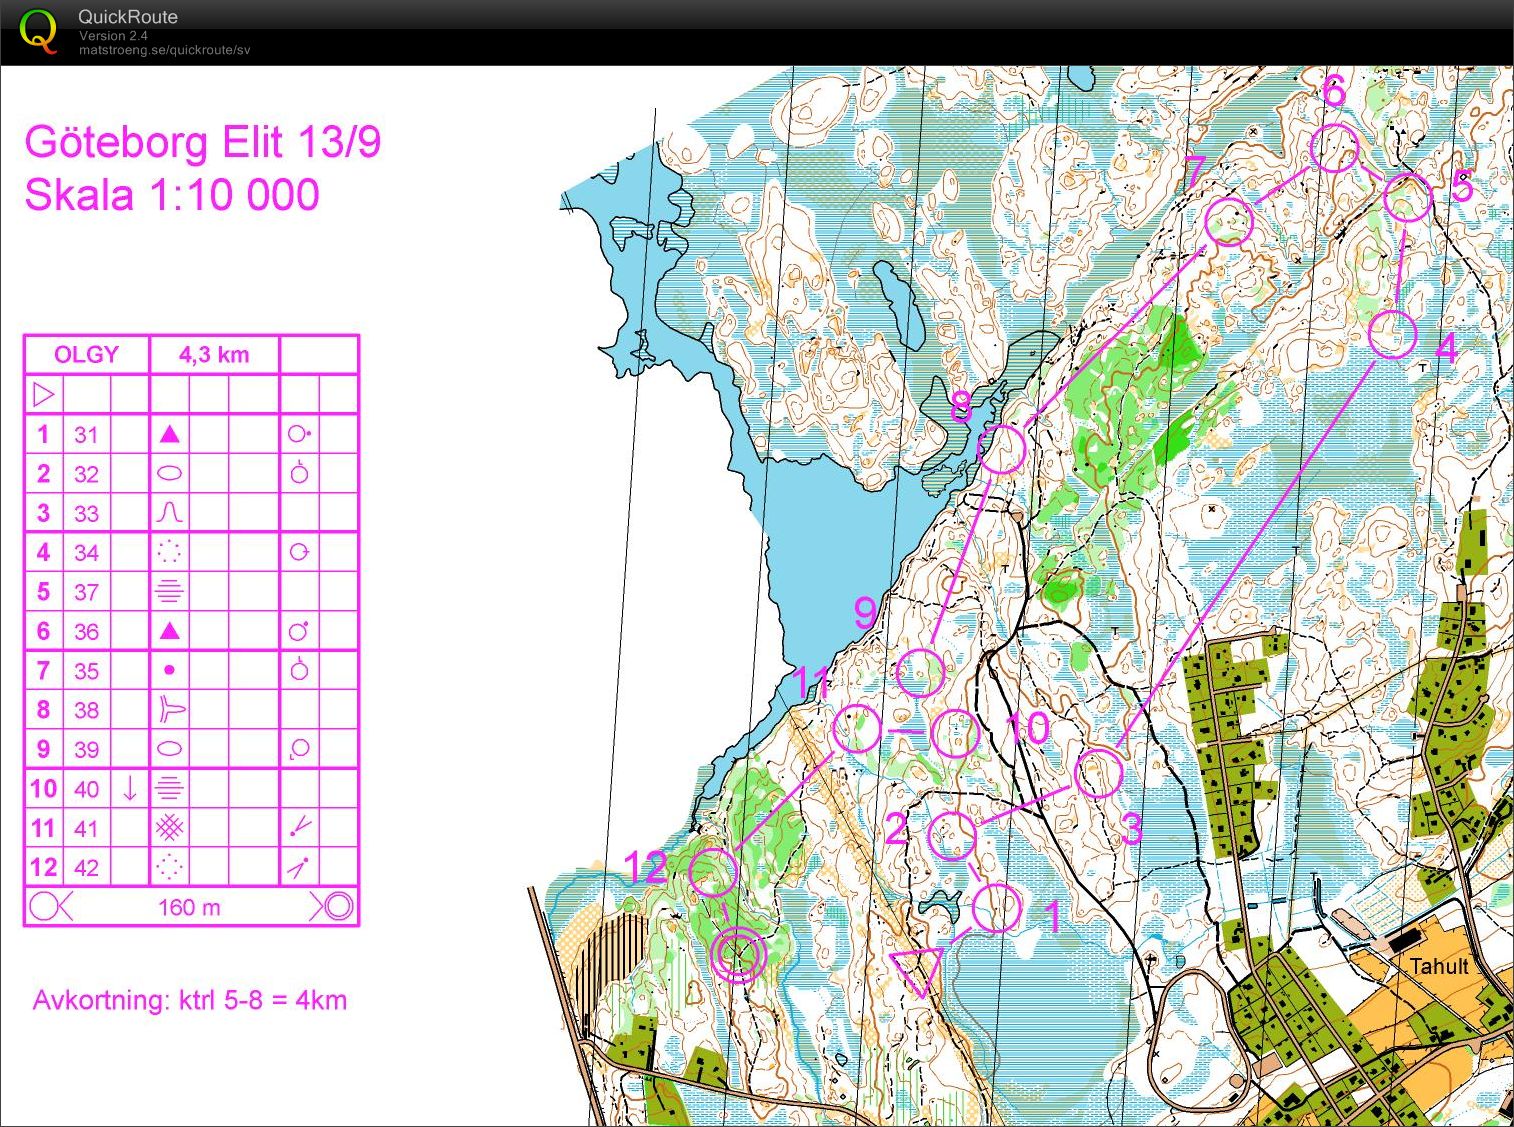
Task: Click control circle 6 on the map
Action: point(1335,148)
